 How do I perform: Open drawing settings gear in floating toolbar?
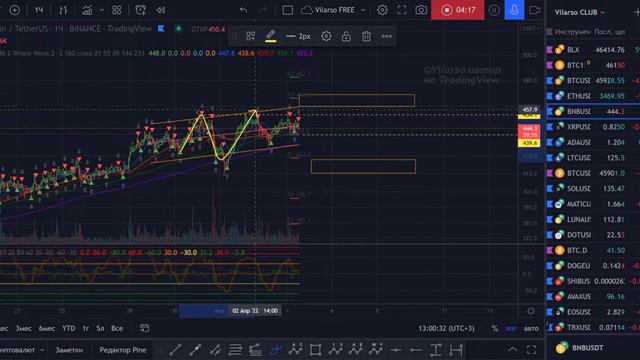326,36
